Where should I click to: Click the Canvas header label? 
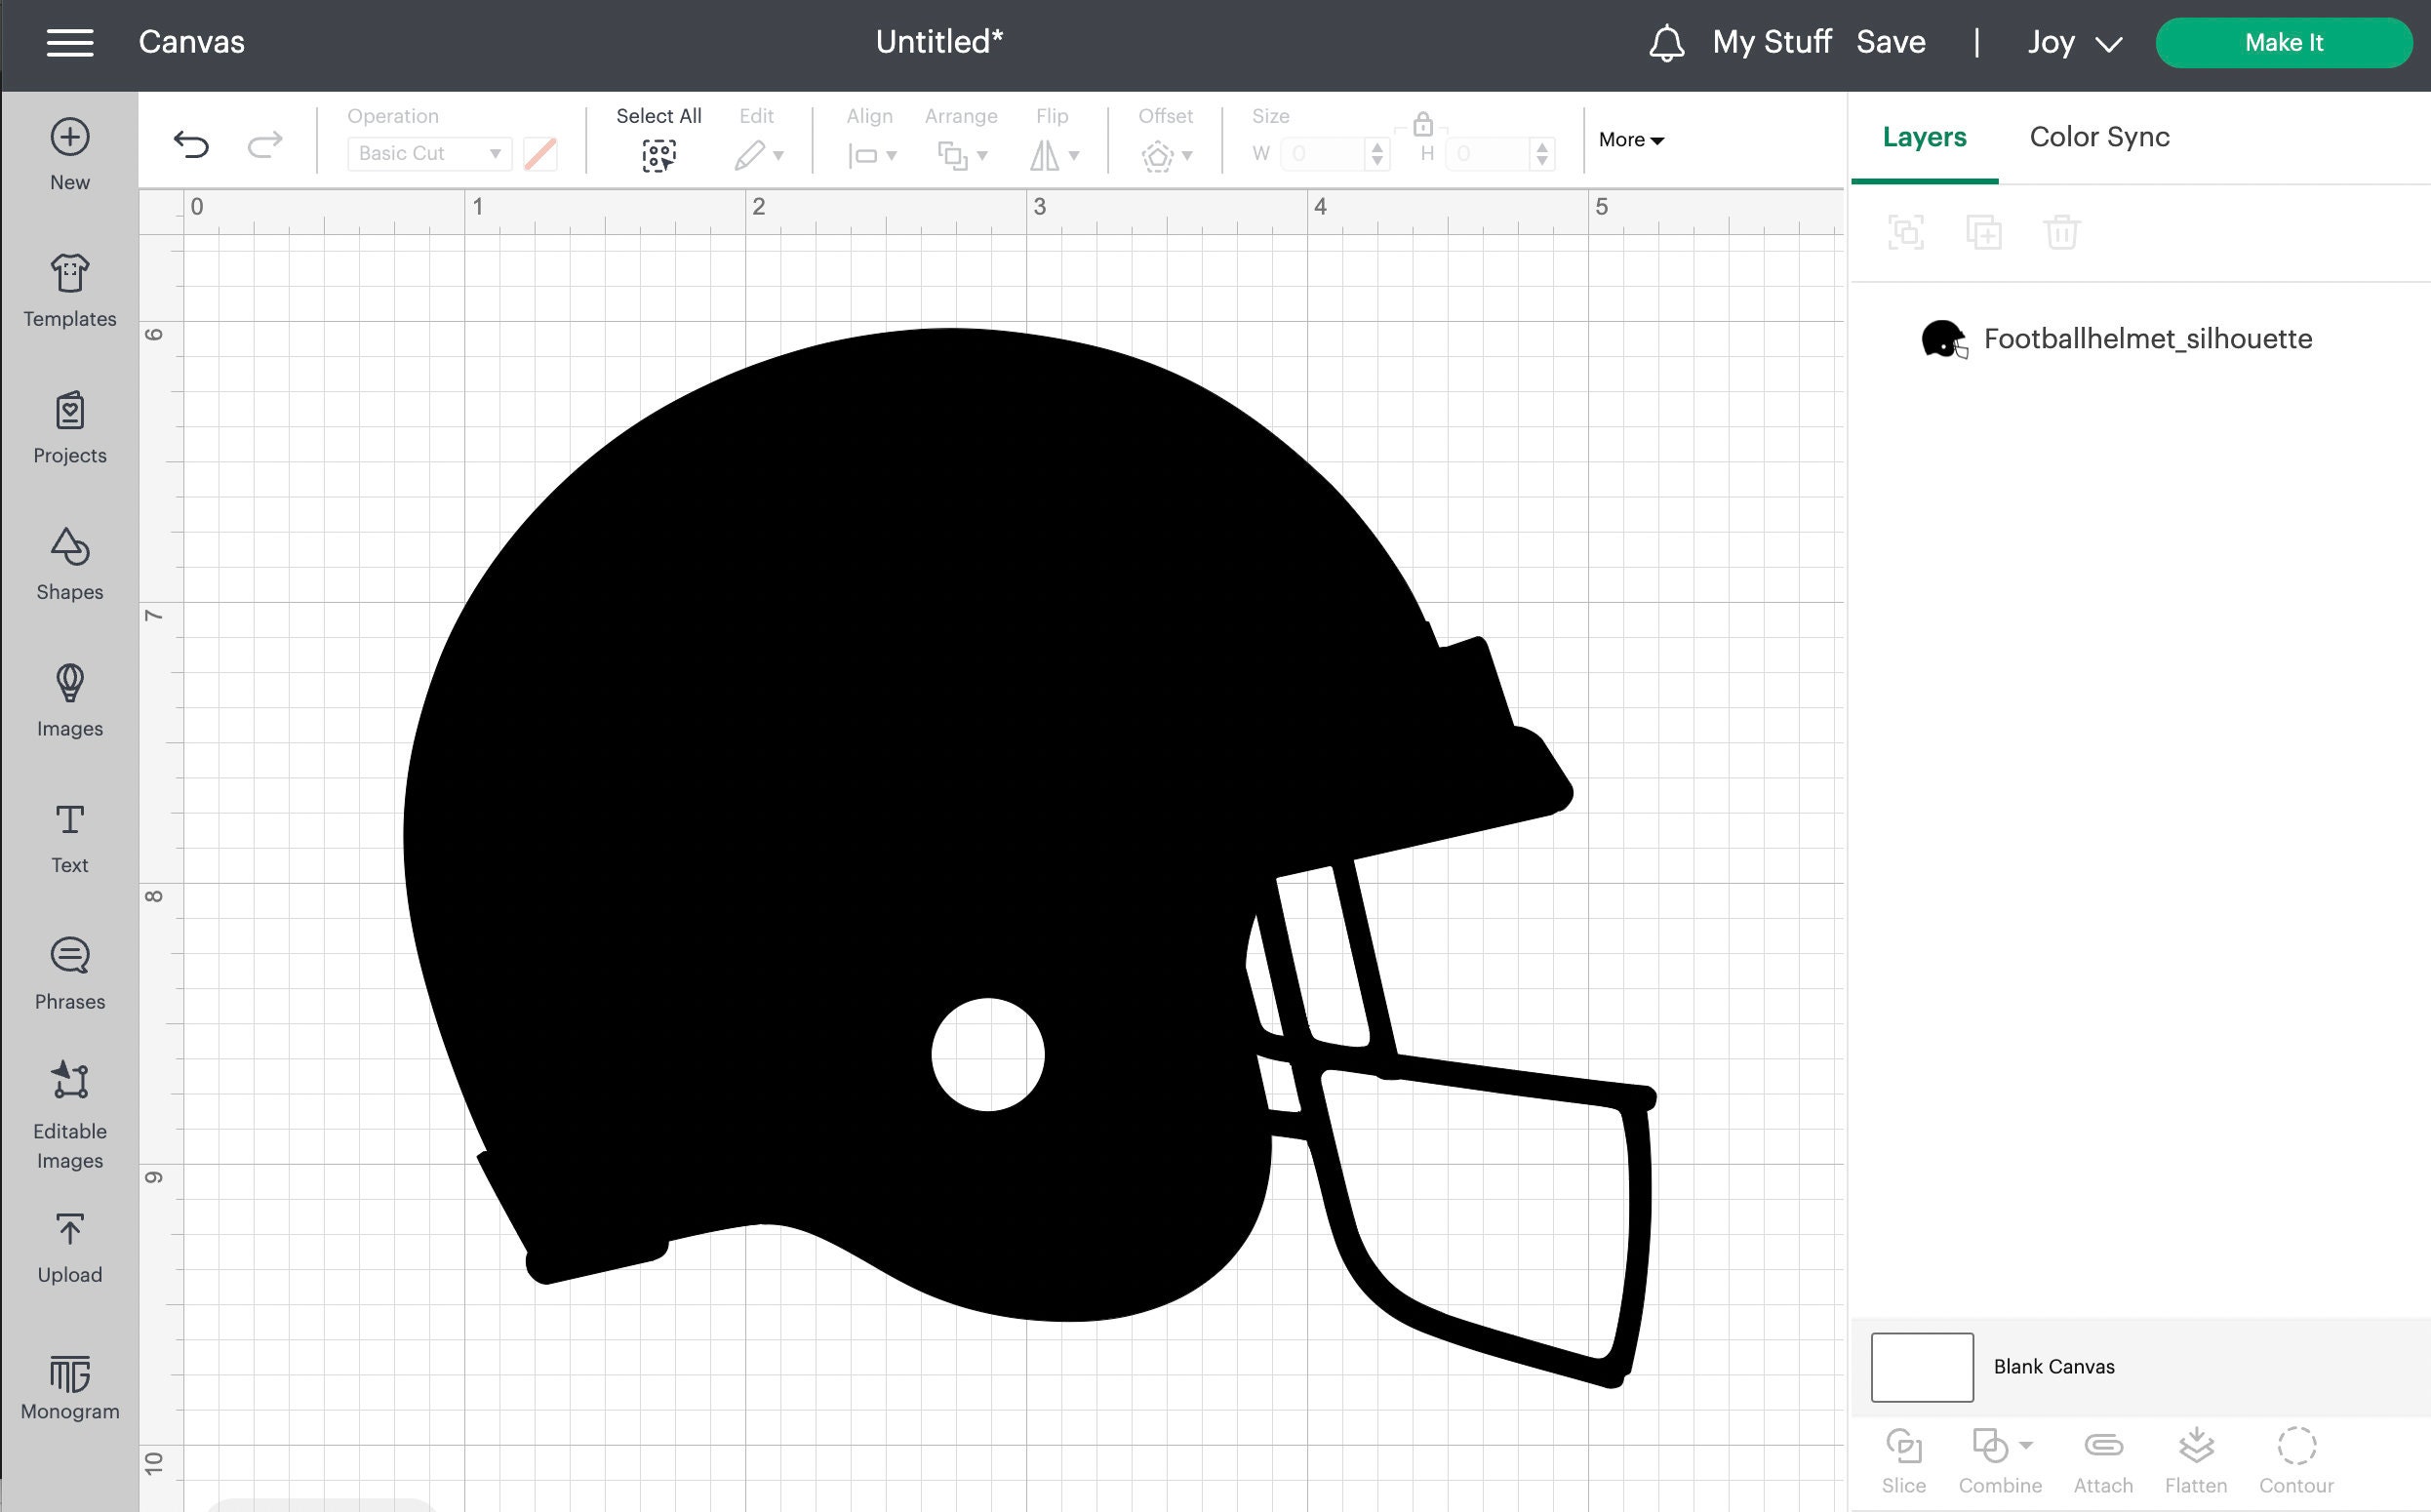coord(191,42)
